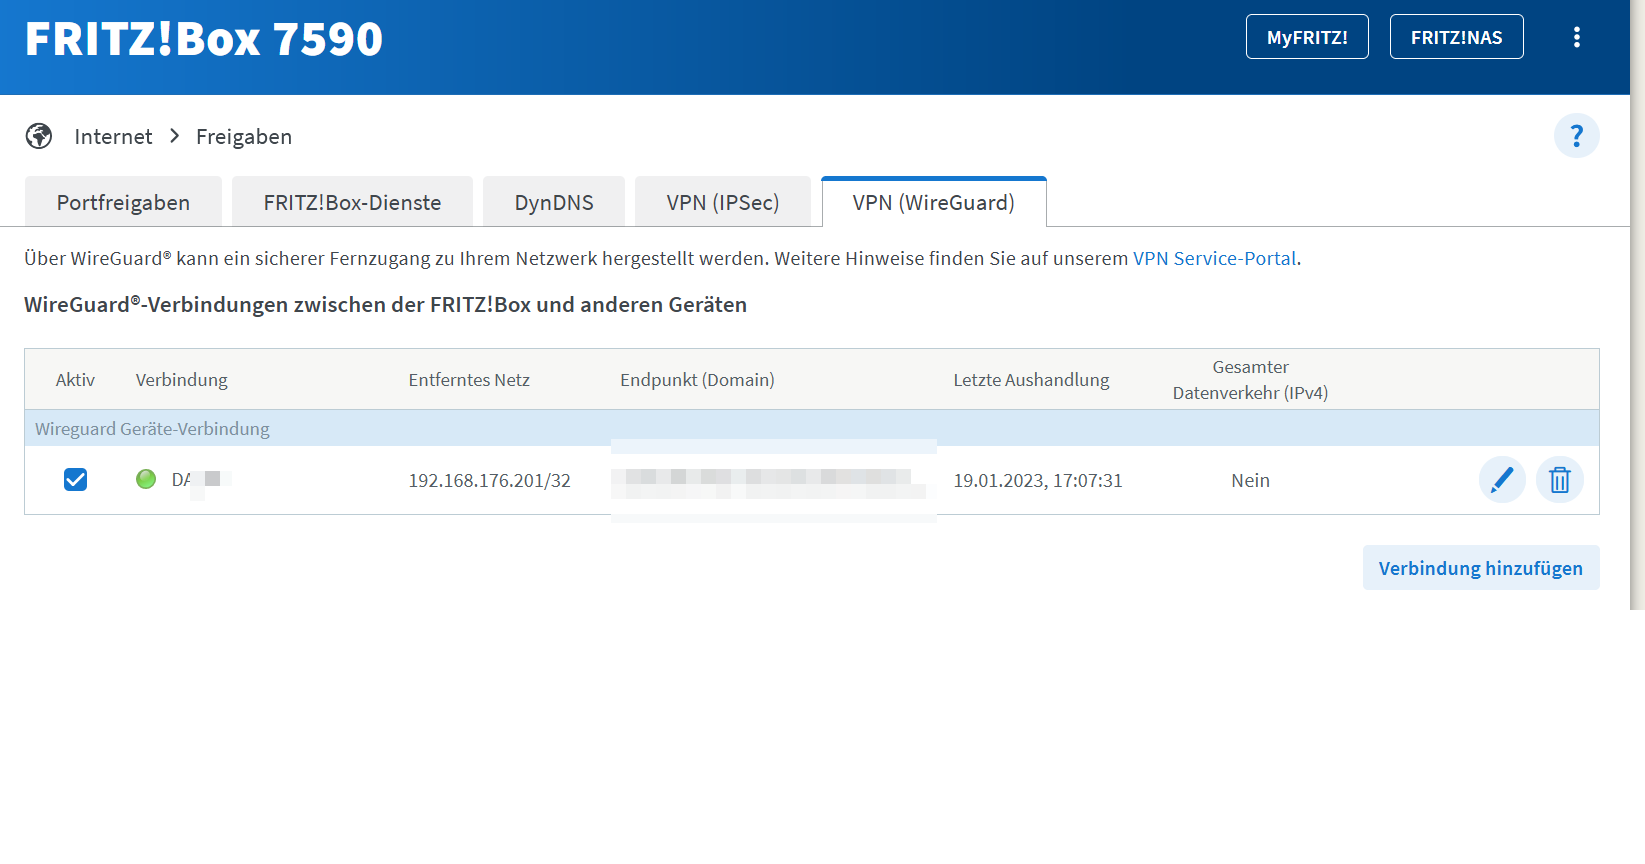Click the FRITZ!NAS button
The width and height of the screenshot is (1645, 864).
[1456, 37]
